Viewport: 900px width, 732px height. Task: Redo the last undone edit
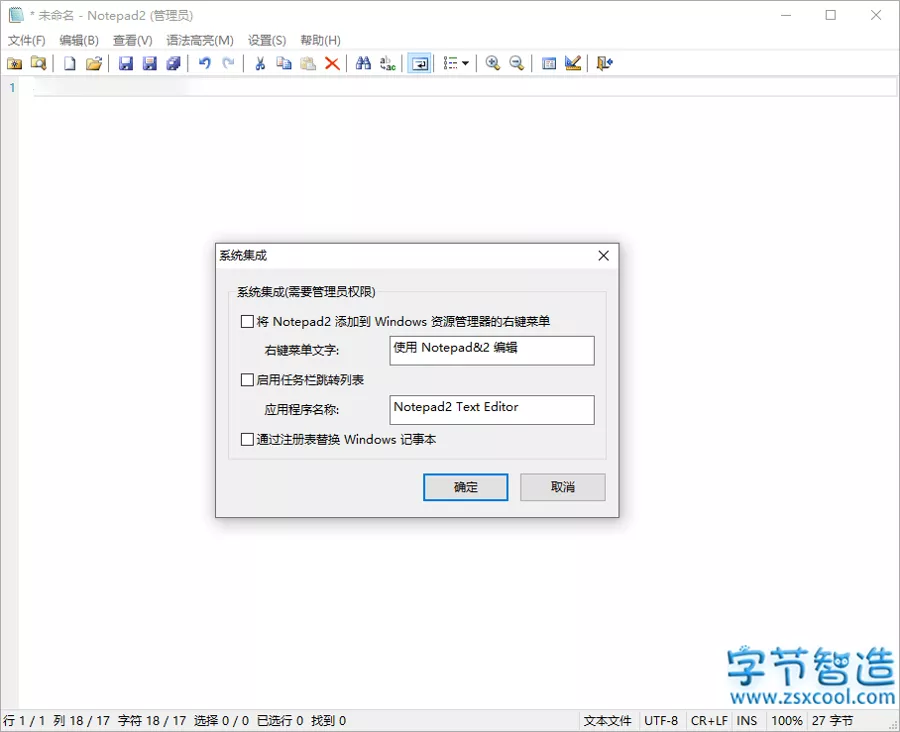tap(228, 63)
